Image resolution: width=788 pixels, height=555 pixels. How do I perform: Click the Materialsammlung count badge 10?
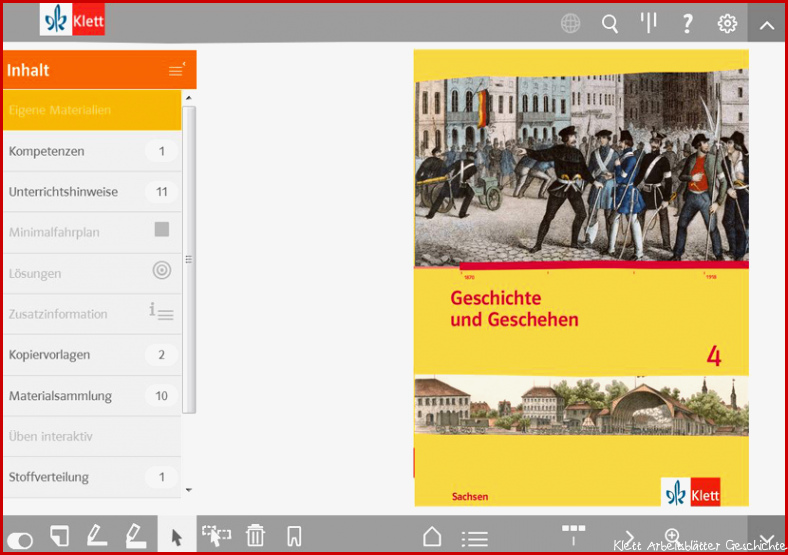click(x=161, y=396)
